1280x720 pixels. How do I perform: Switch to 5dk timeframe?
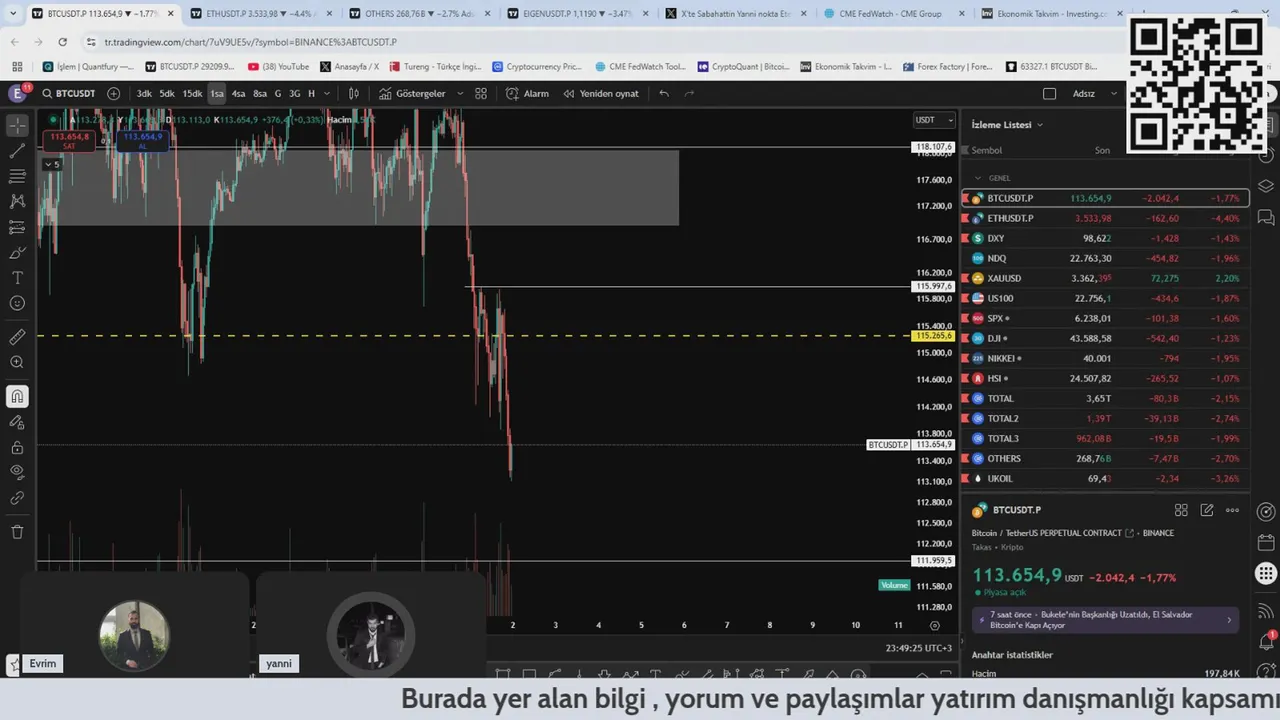(x=167, y=93)
